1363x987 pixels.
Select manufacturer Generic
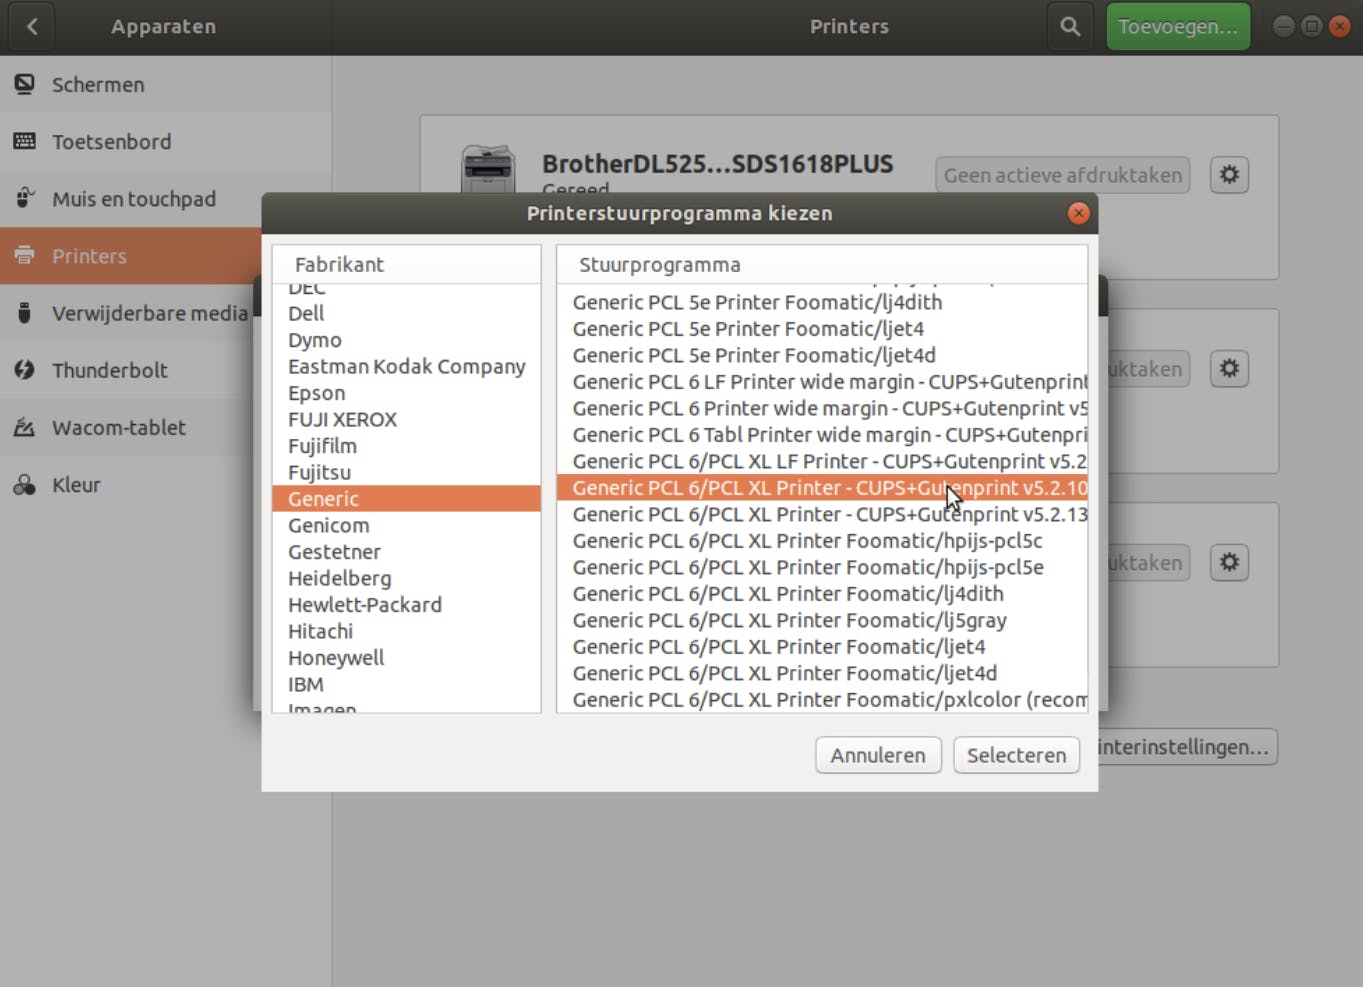click(x=406, y=499)
